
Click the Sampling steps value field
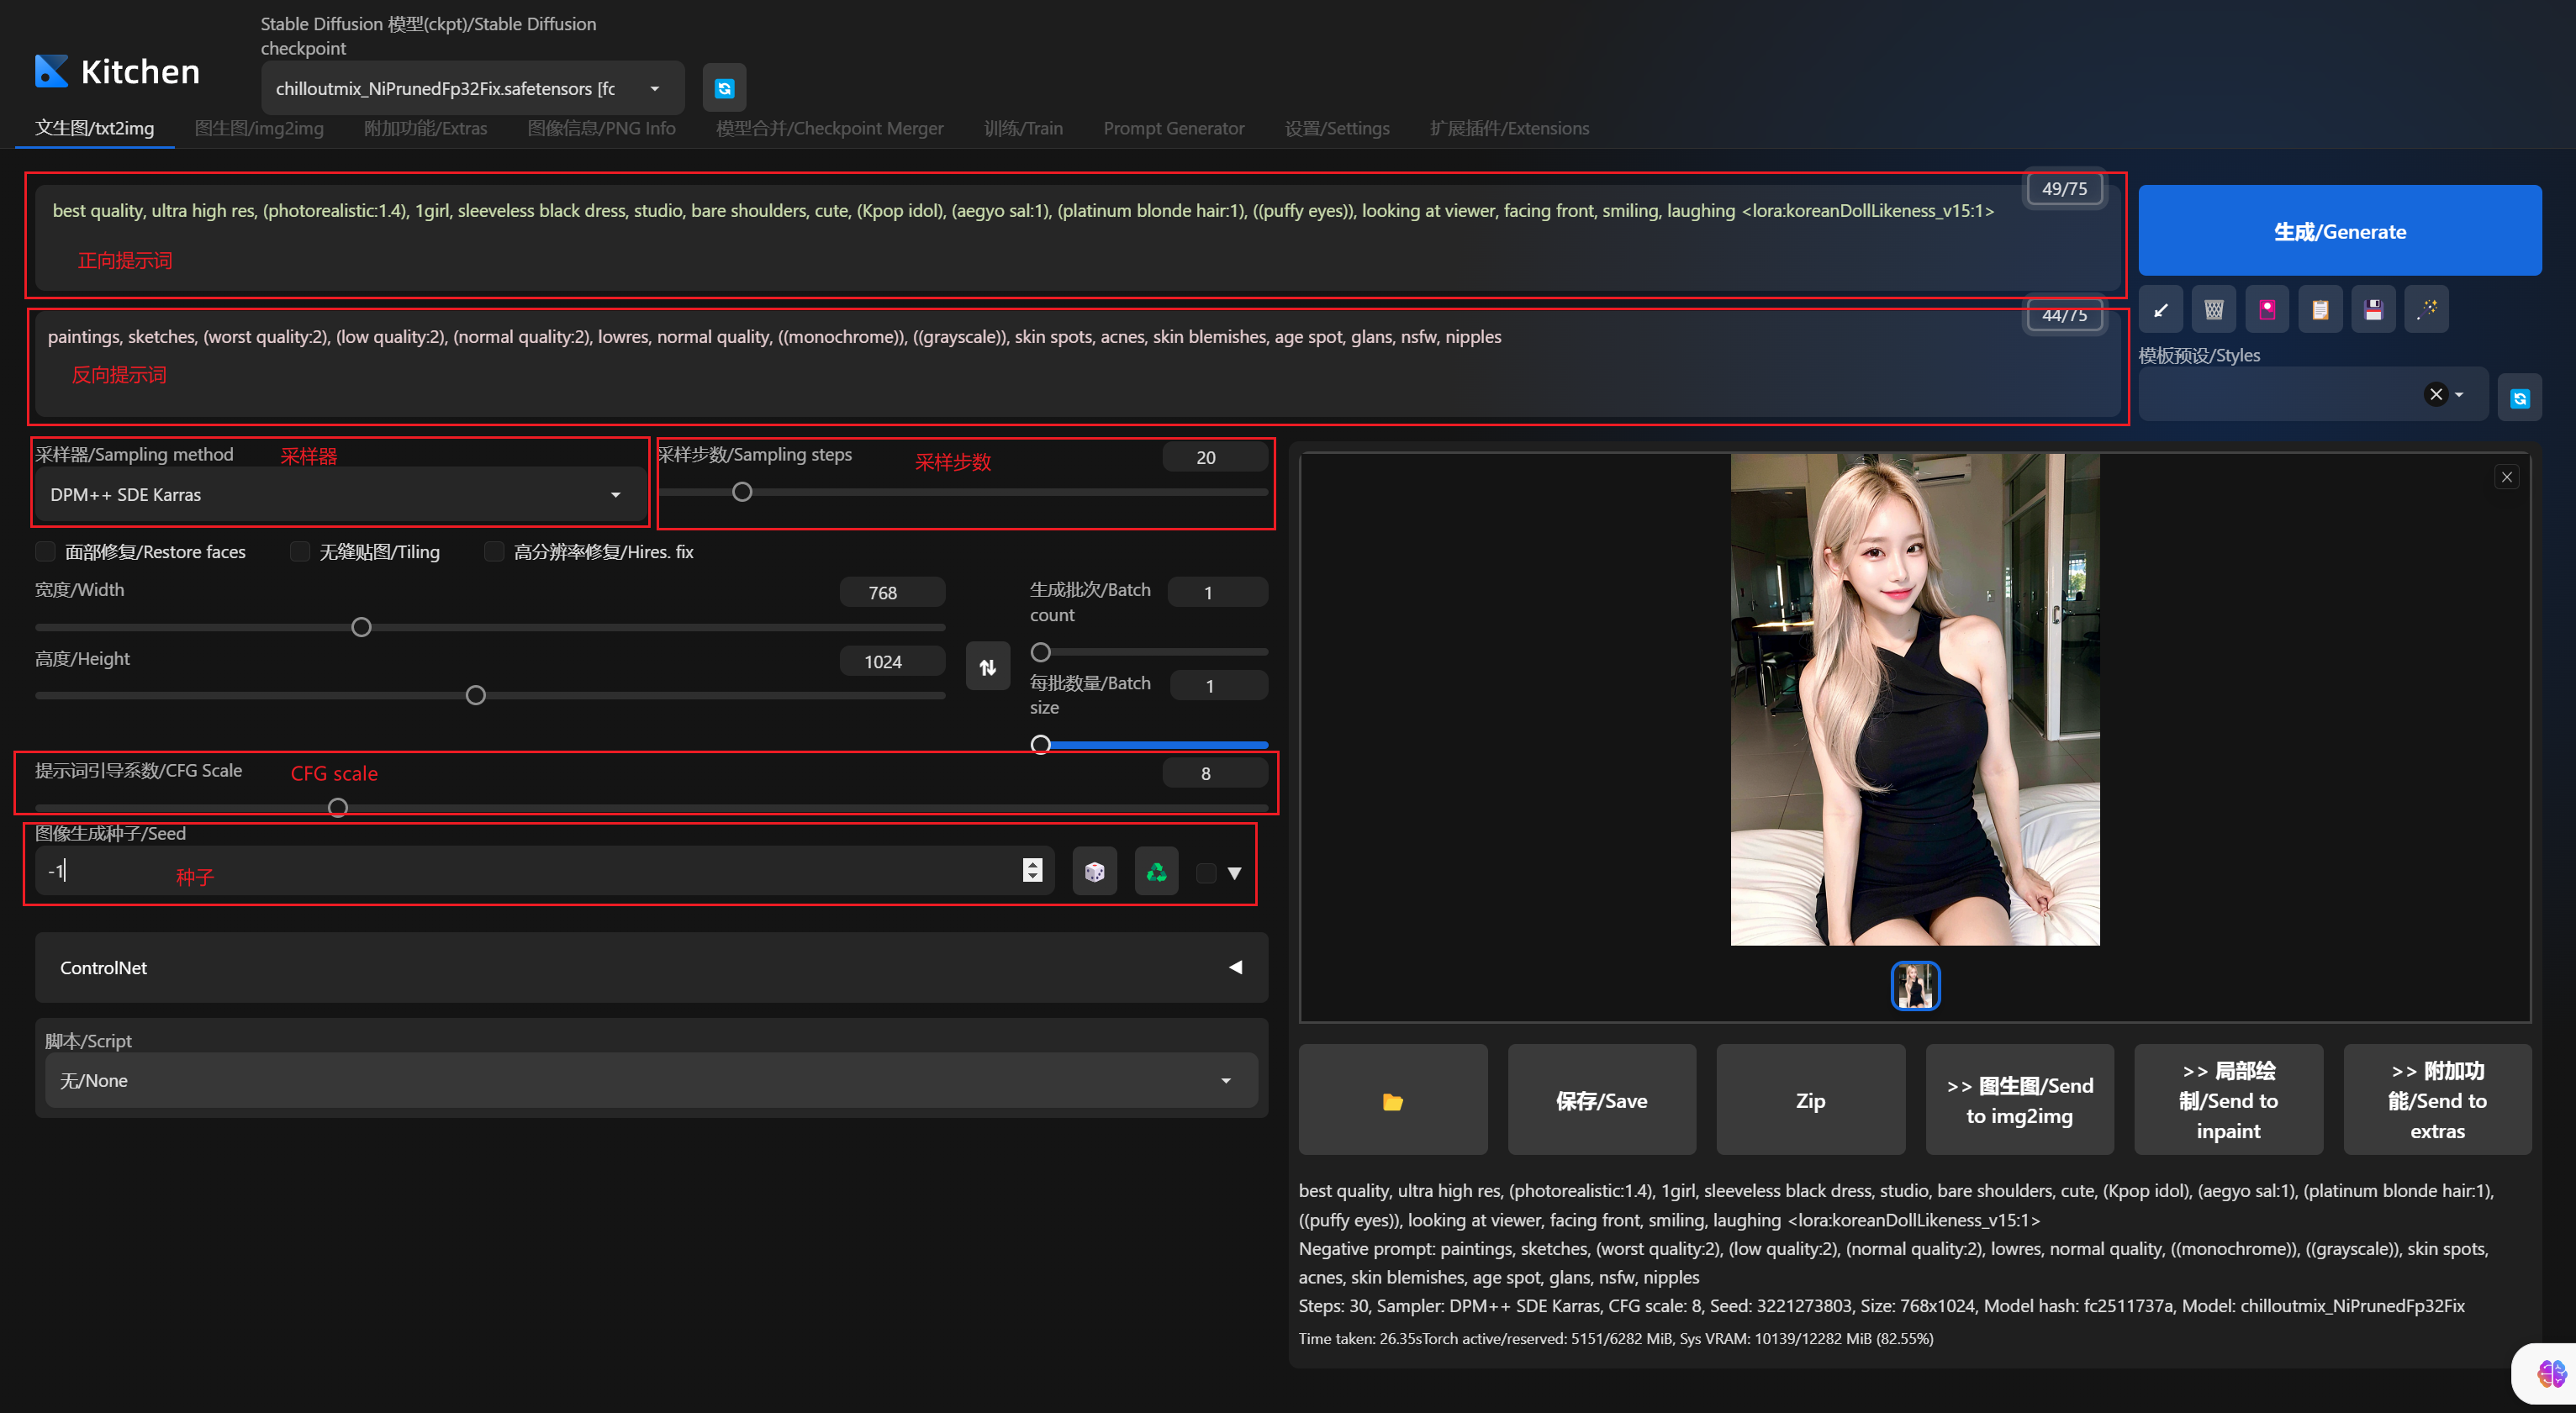(1215, 457)
